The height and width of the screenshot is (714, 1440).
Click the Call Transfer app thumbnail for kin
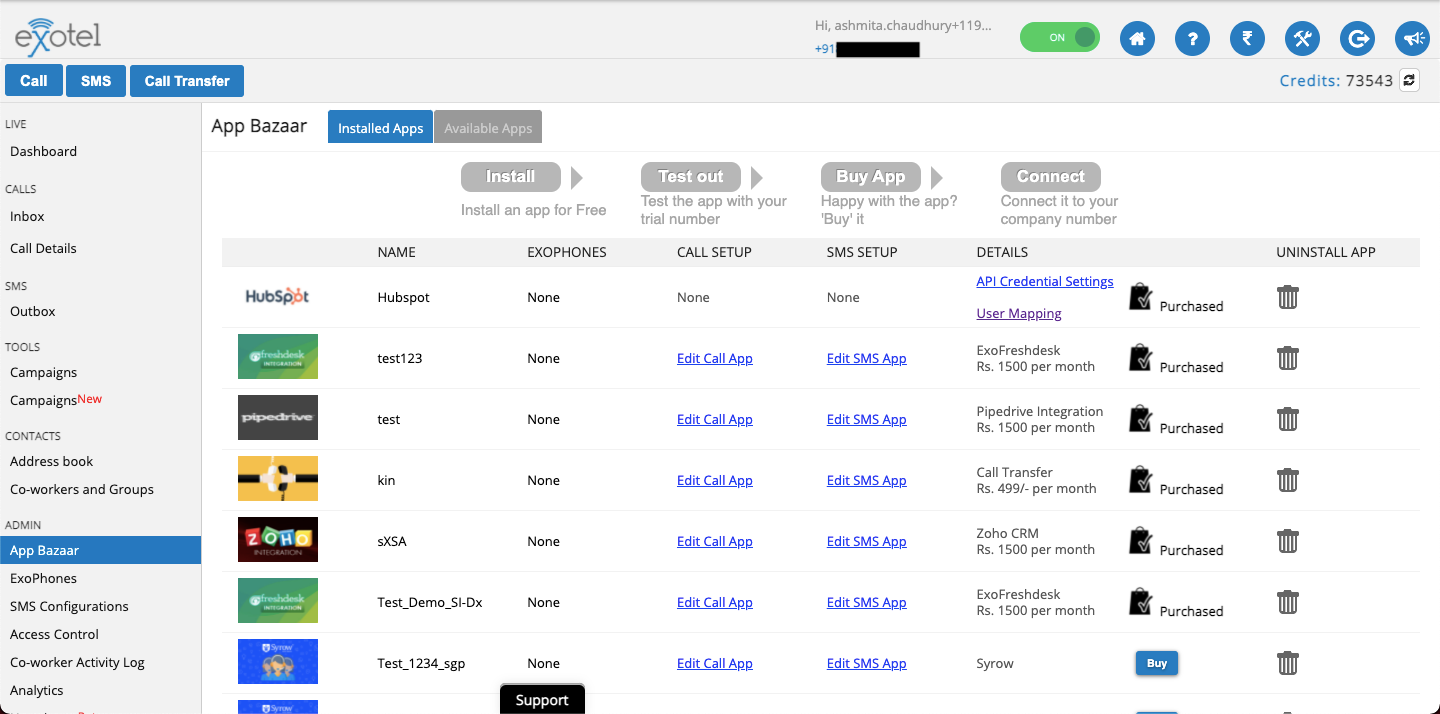[x=278, y=479]
